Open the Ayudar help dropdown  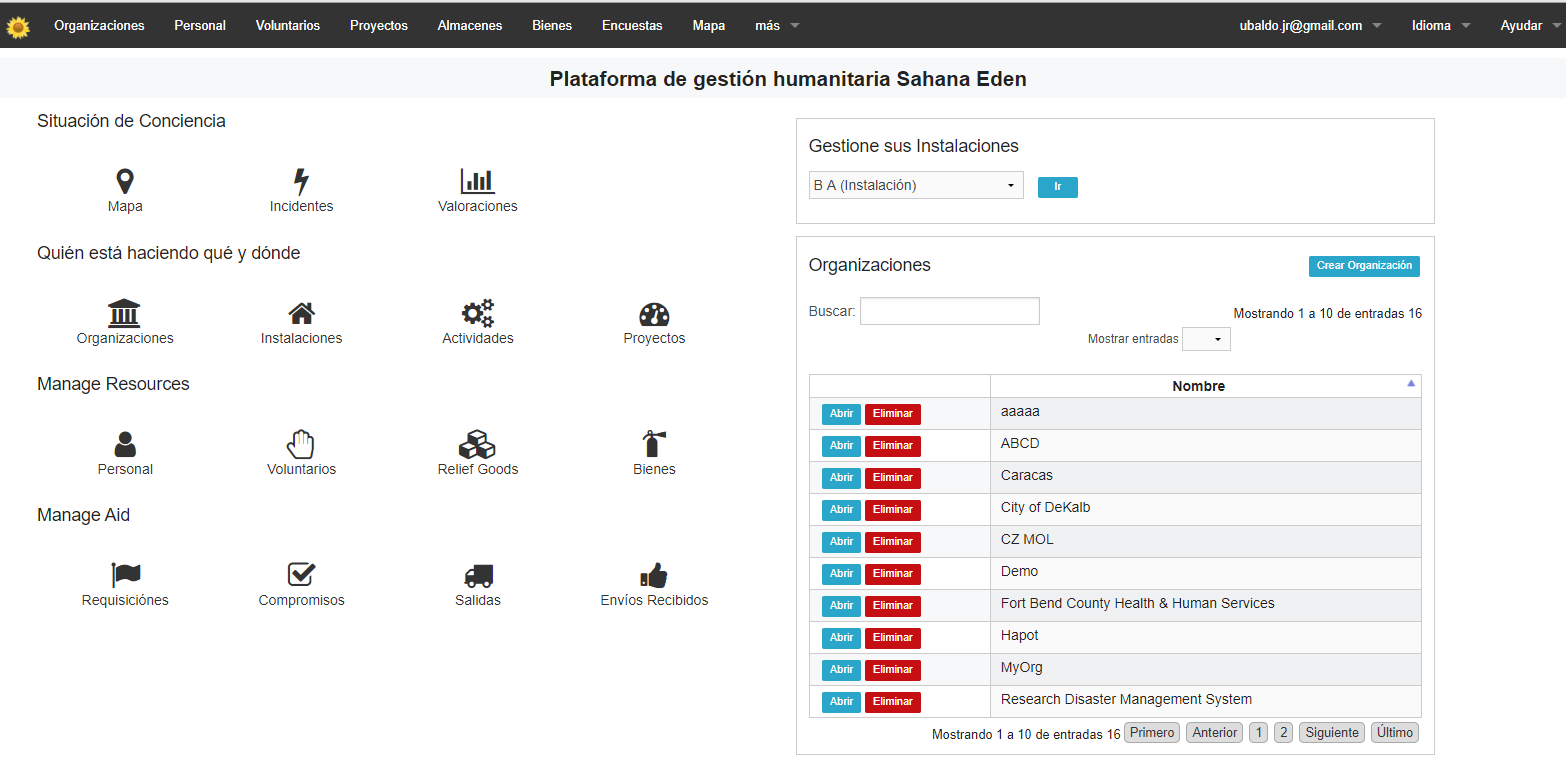pyautogui.click(x=1530, y=26)
